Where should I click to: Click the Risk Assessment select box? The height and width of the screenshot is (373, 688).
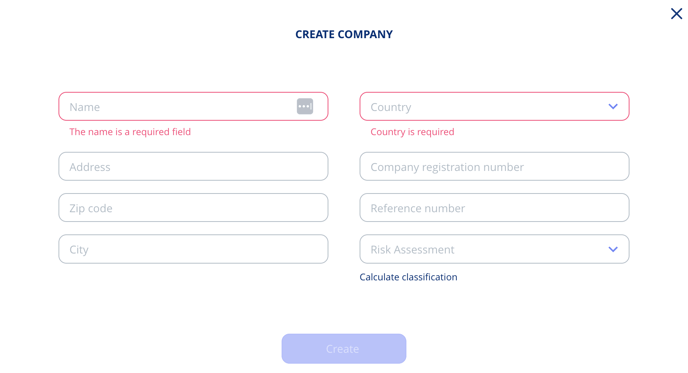[x=494, y=249]
